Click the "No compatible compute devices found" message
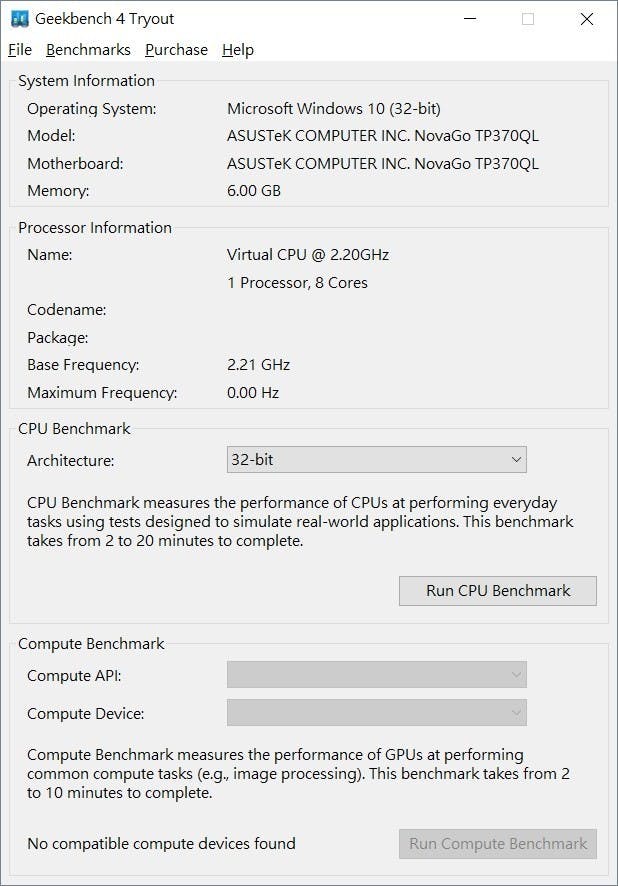The height and width of the screenshot is (886, 618). pos(161,844)
